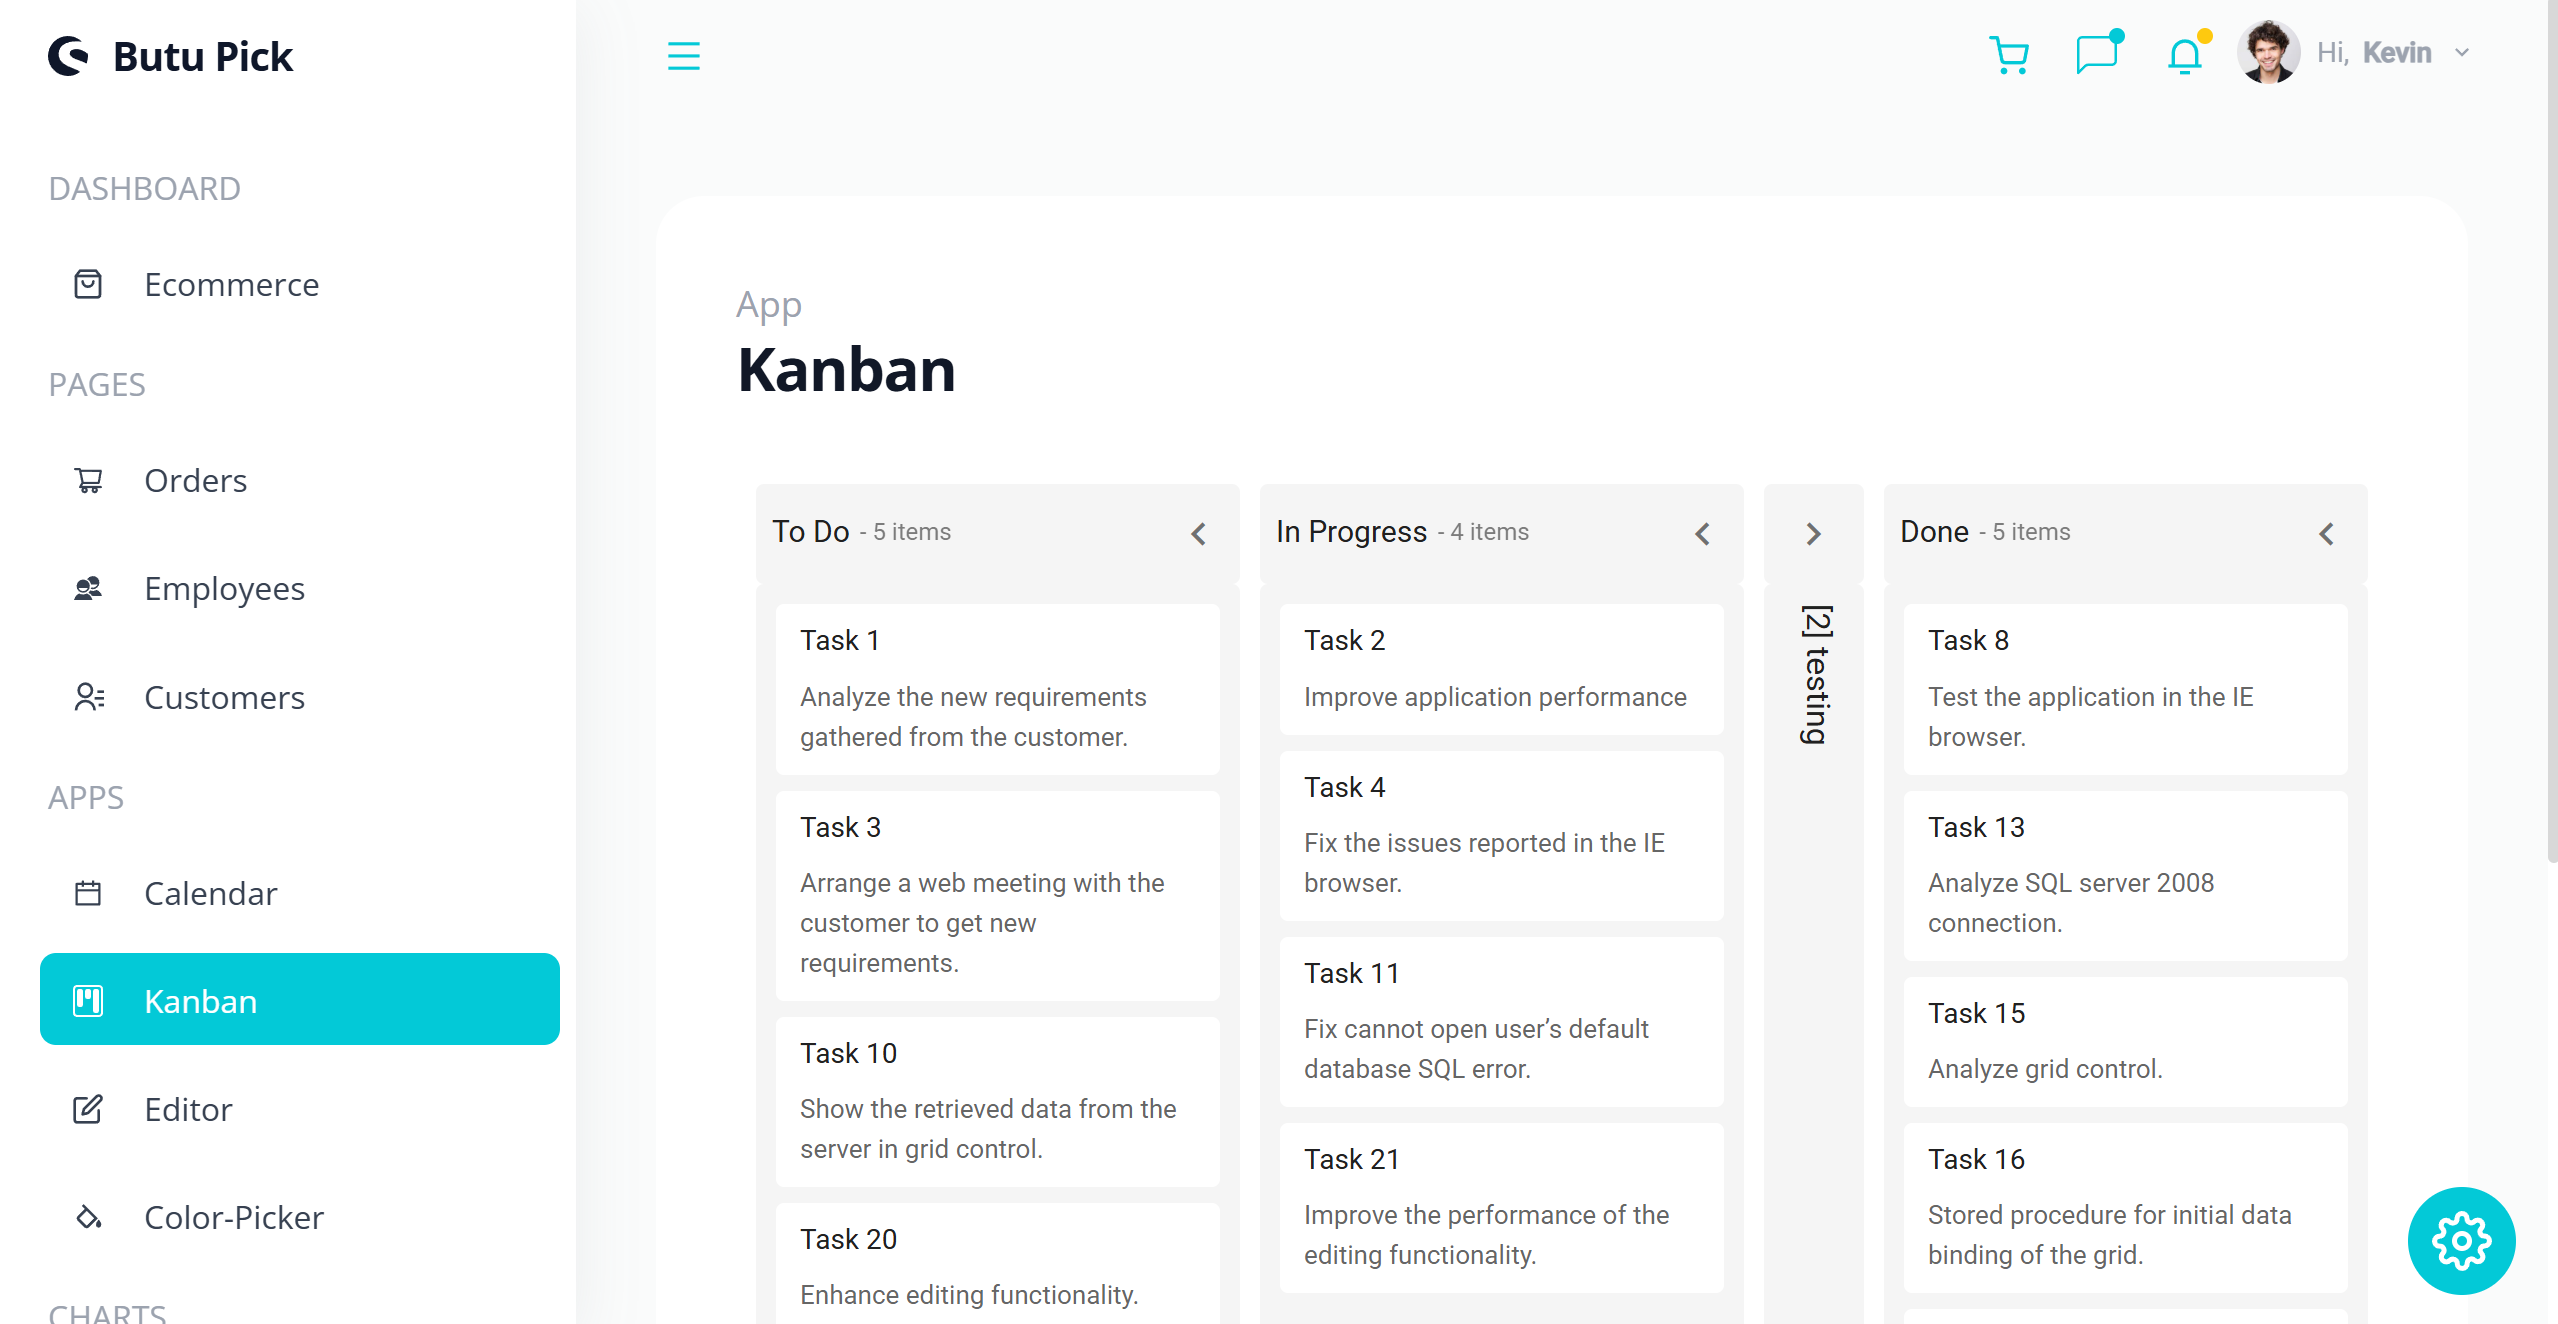
Task: Click the floating settings gear button
Action: (x=2460, y=1240)
